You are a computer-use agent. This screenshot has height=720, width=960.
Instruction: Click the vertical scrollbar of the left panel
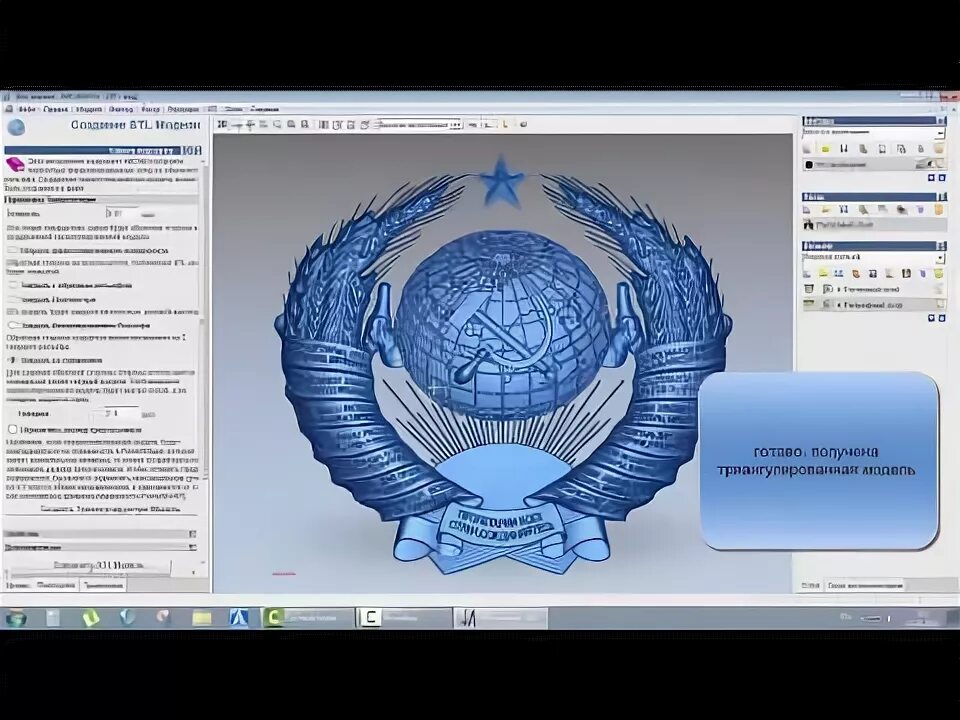(x=204, y=318)
